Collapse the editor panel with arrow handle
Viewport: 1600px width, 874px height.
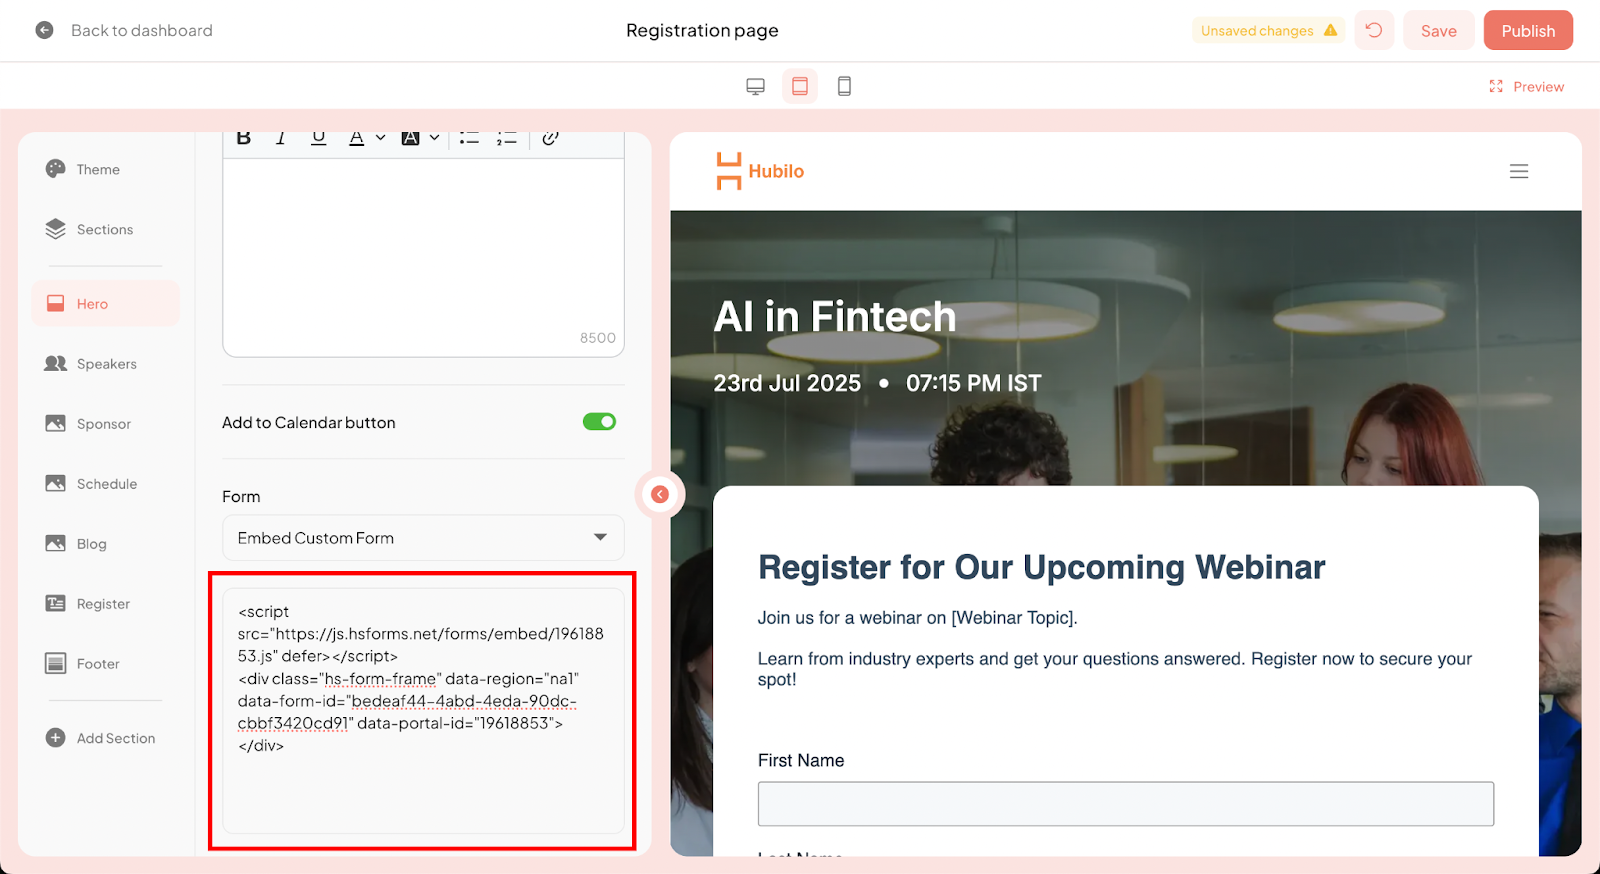(660, 494)
